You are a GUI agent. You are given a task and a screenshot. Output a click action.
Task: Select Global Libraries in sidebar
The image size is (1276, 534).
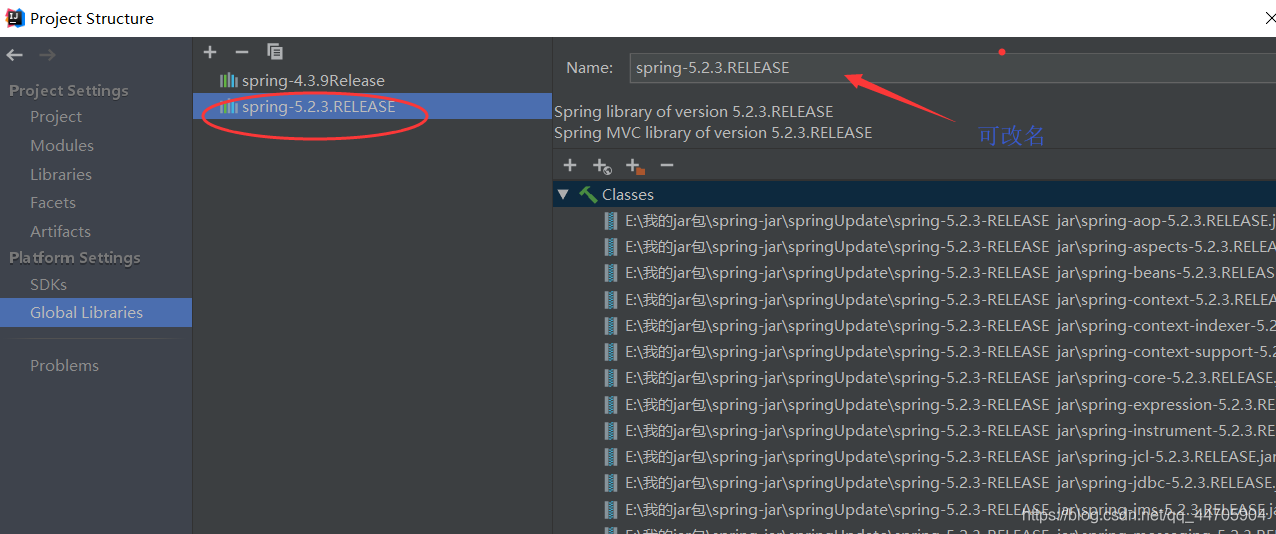96,312
